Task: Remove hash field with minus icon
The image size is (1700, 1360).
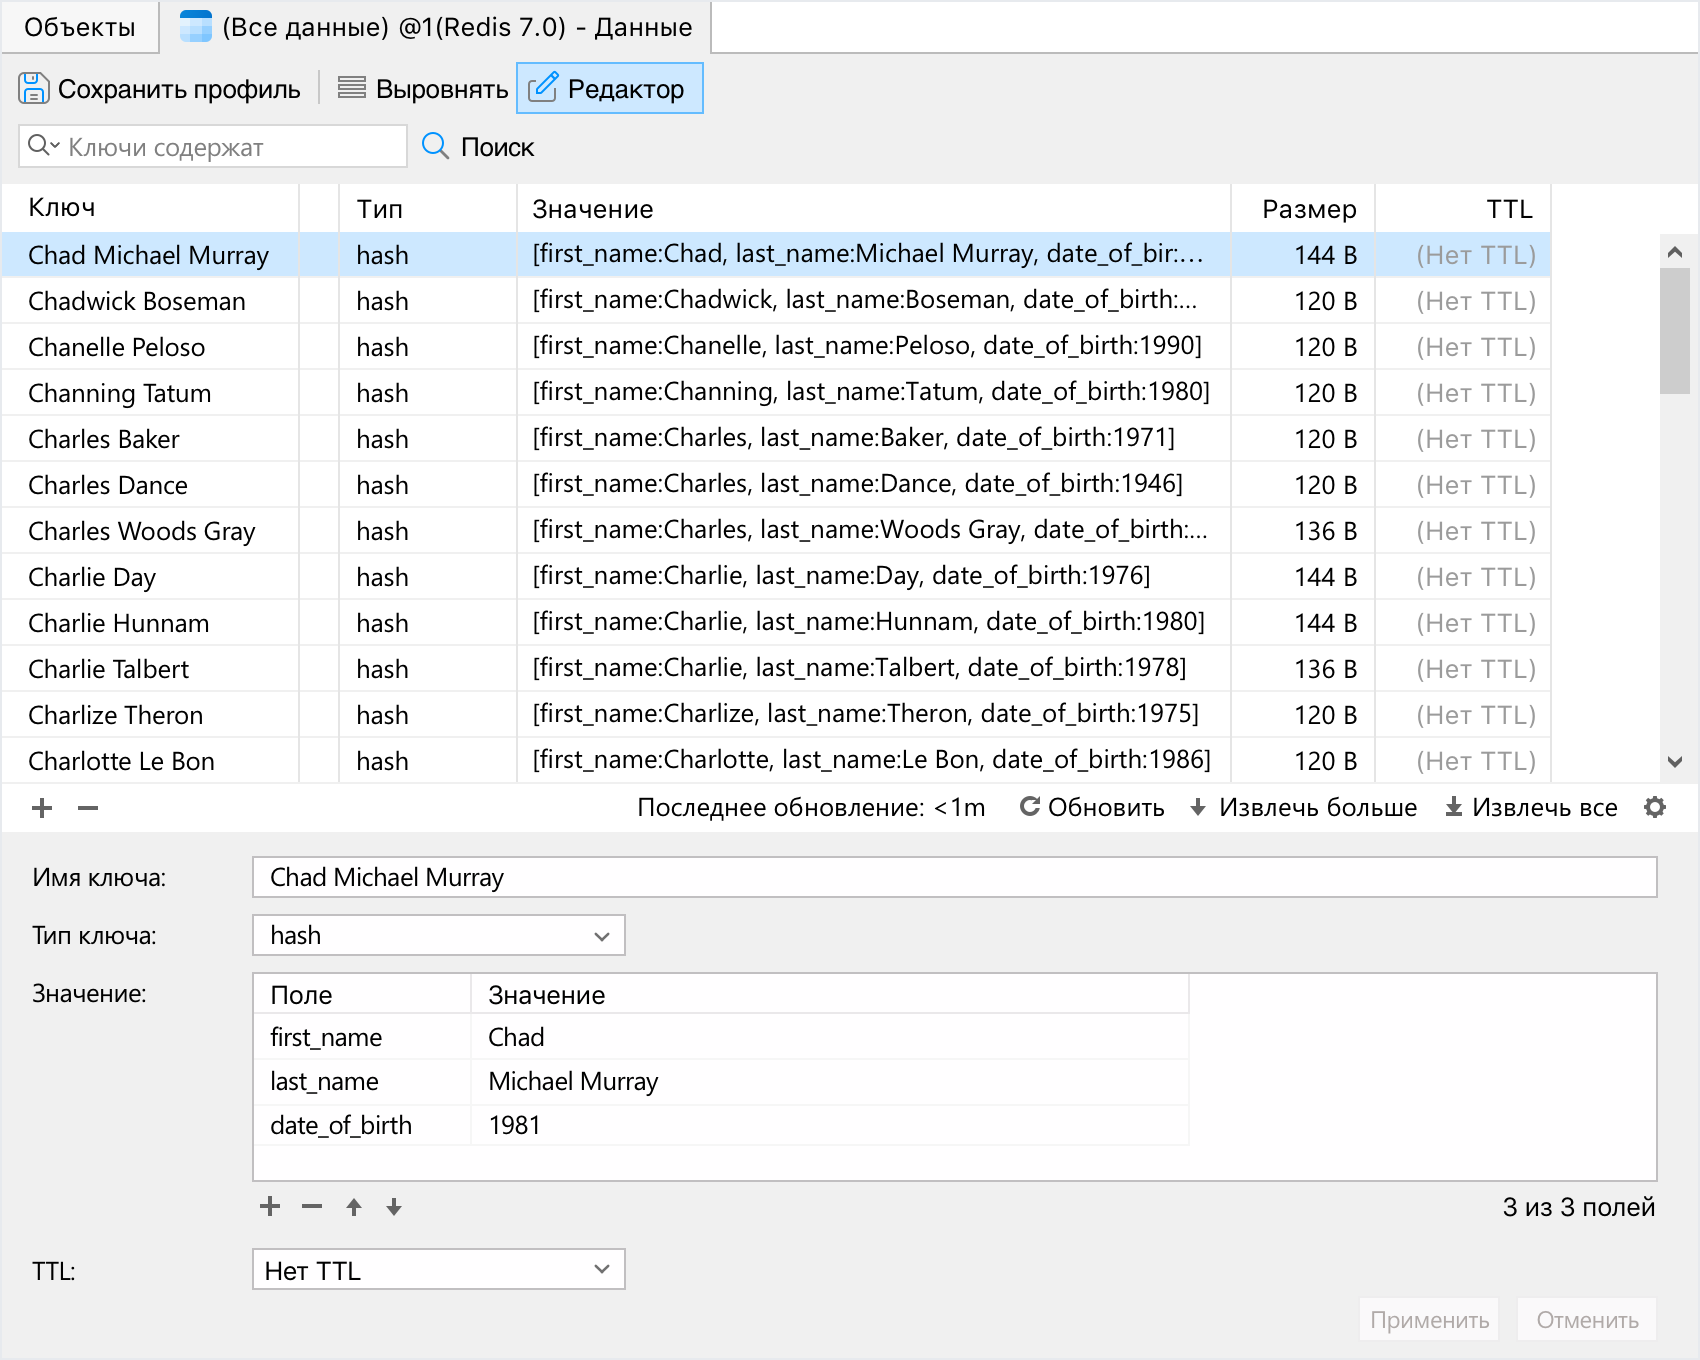Action: [x=312, y=1206]
